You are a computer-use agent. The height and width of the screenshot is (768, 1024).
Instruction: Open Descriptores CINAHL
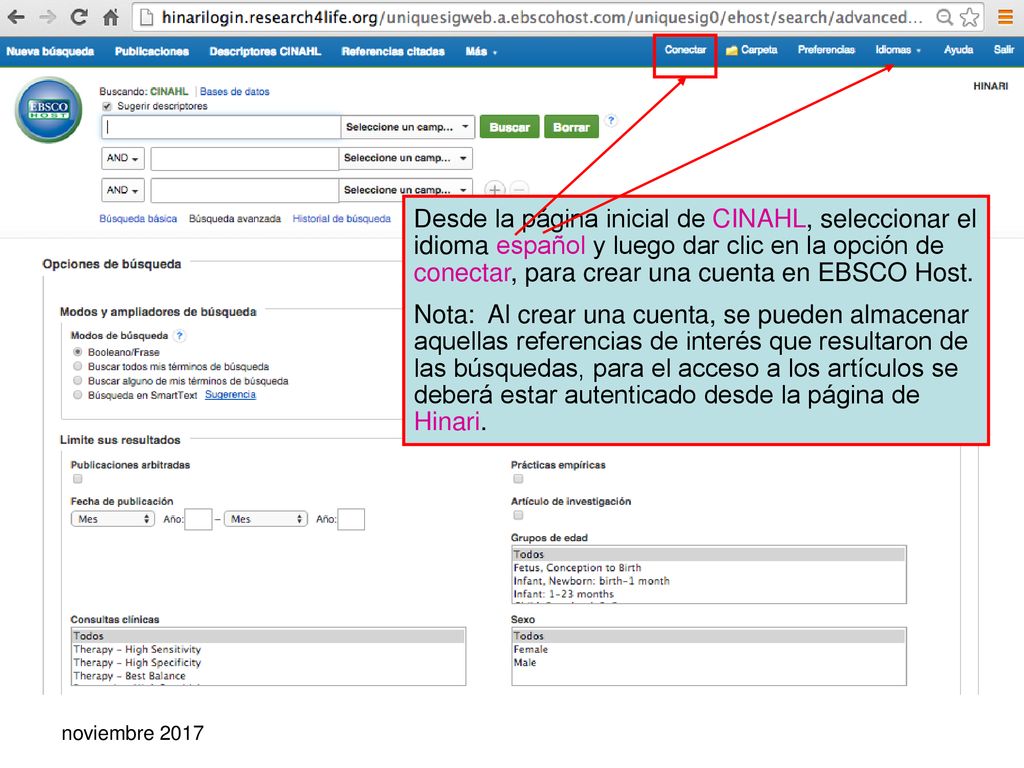pyautogui.click(x=265, y=52)
